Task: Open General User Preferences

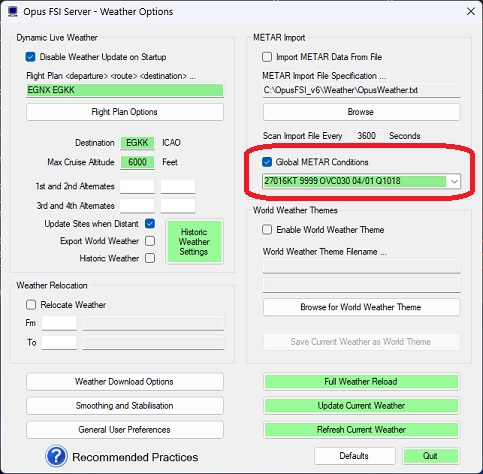Action: point(125,429)
